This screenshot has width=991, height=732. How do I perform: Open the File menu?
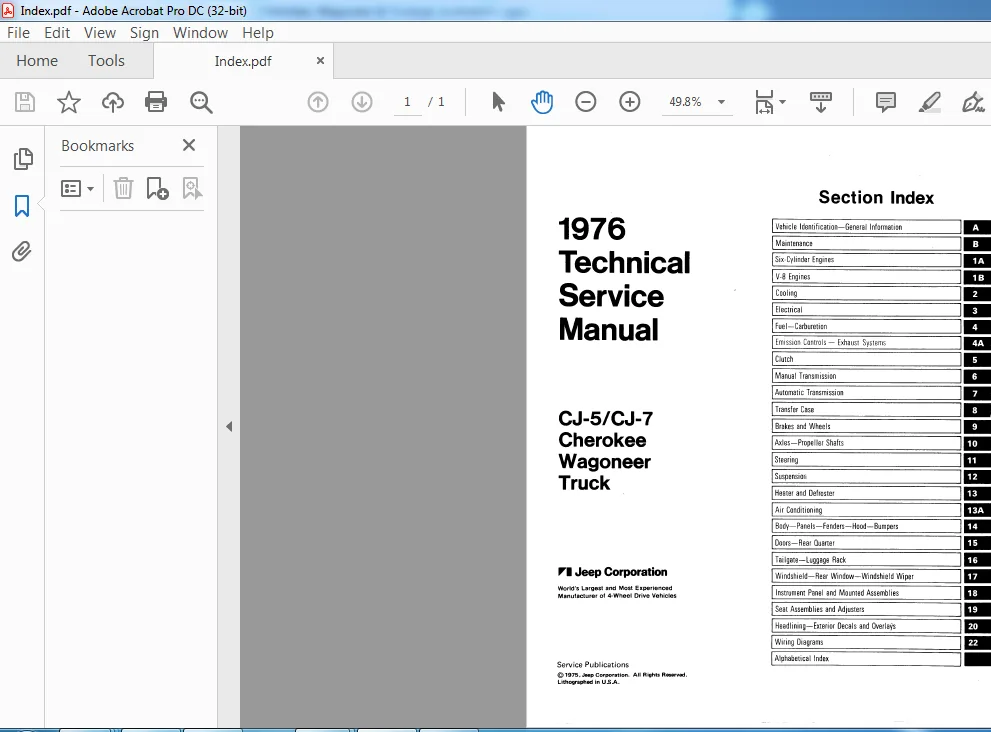tap(18, 33)
